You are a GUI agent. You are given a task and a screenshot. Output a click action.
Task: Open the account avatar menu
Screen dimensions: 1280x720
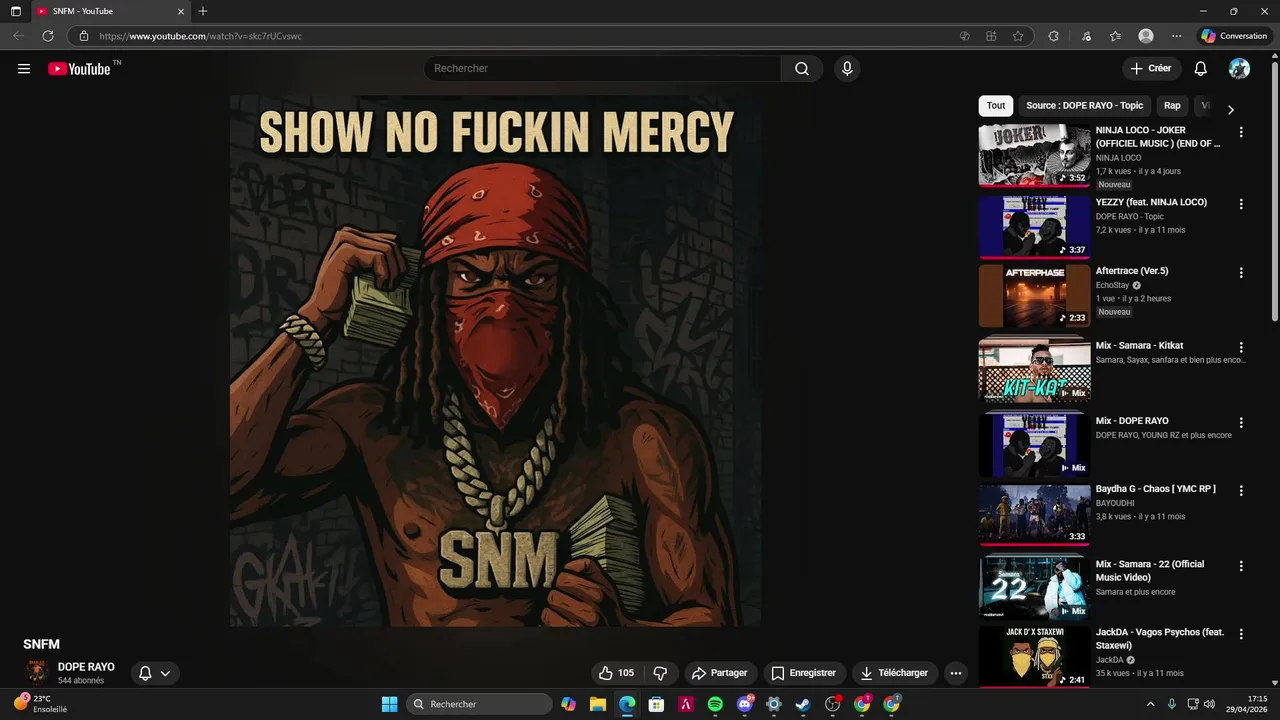tap(1239, 68)
